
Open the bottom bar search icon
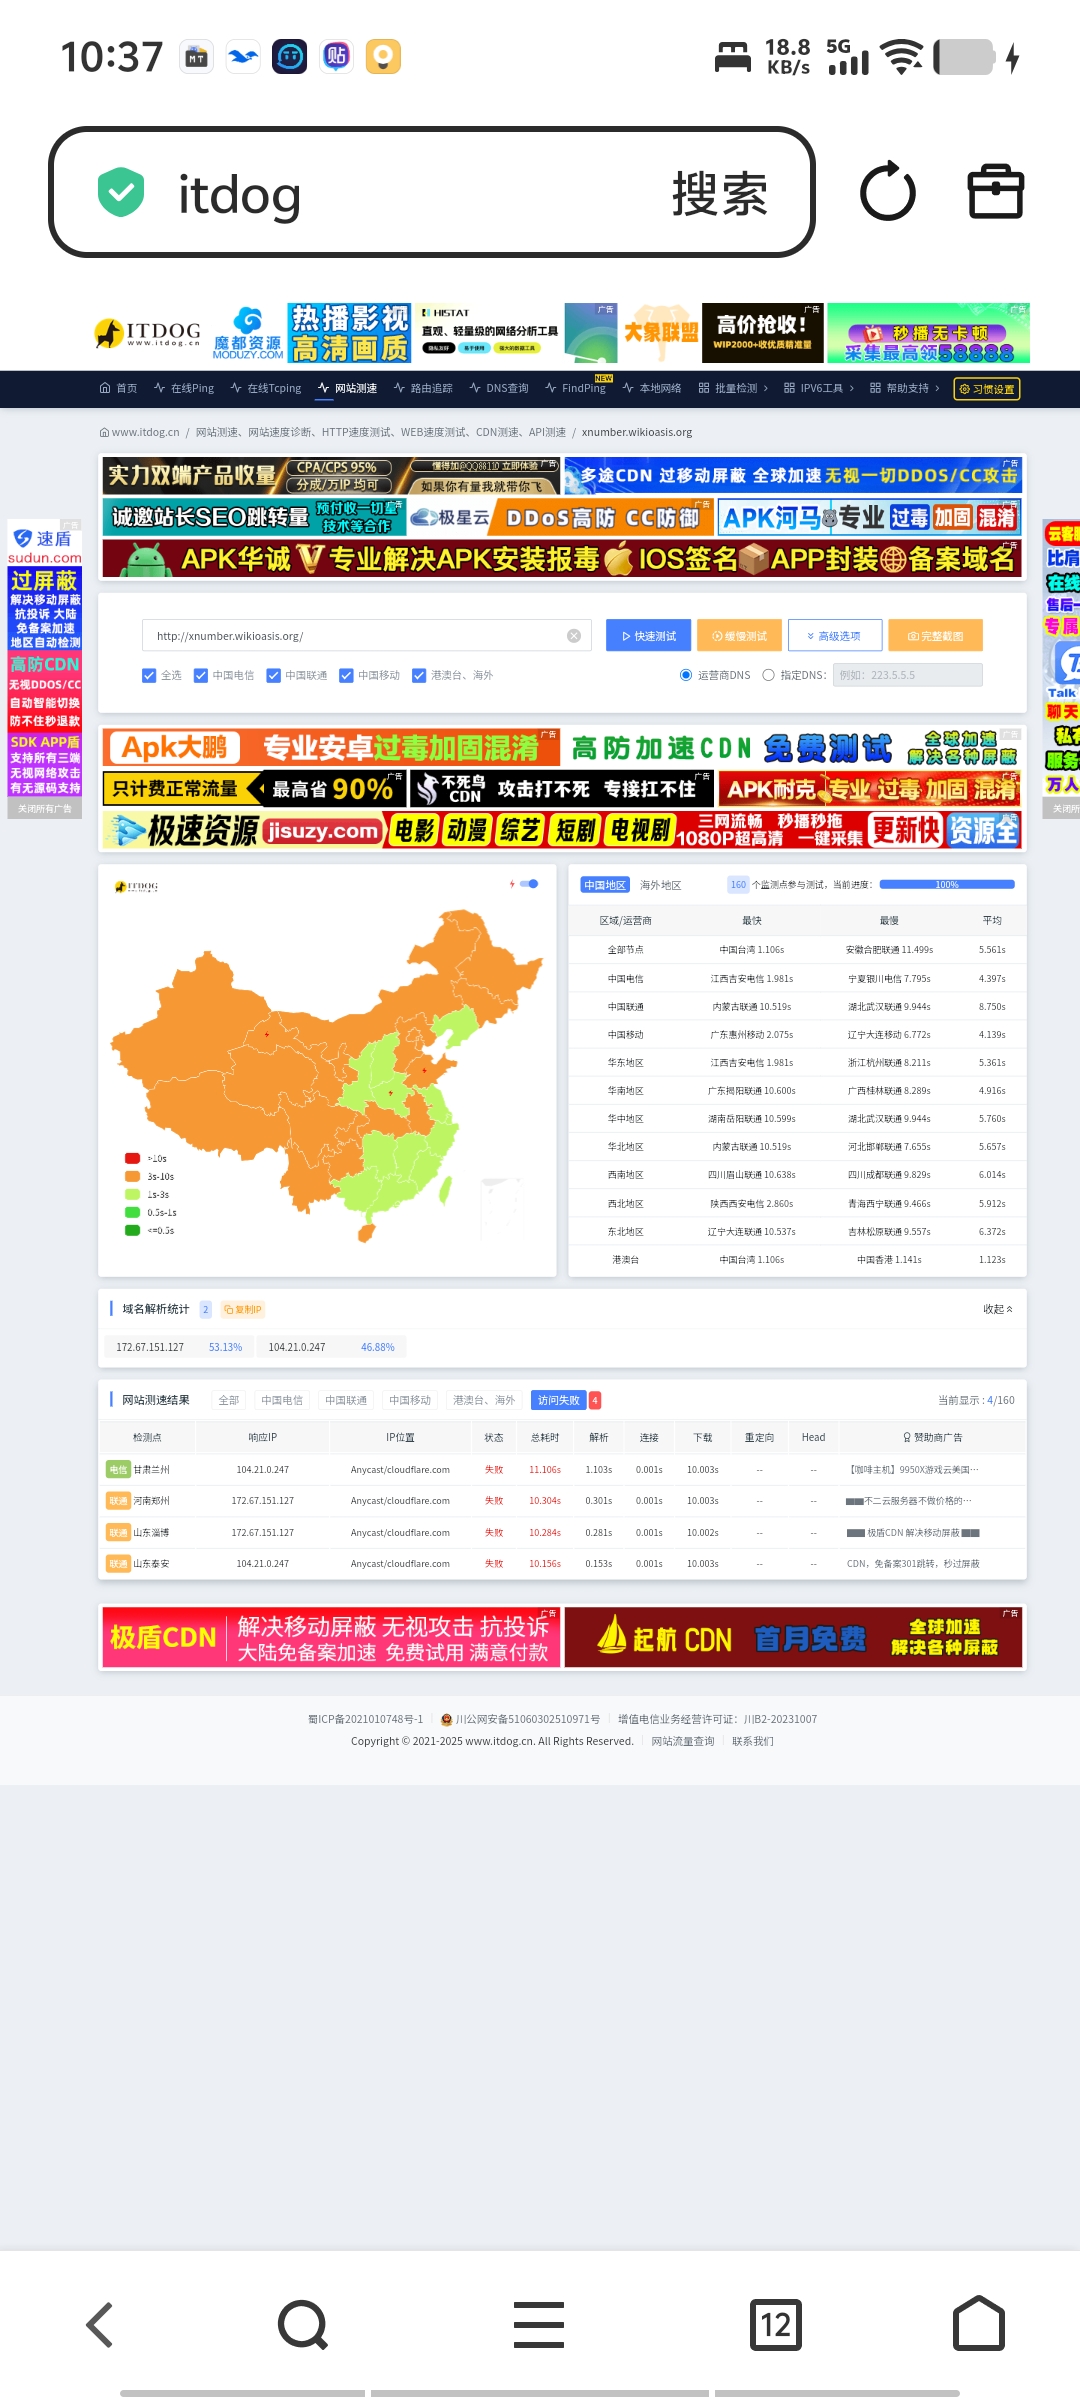point(303,2324)
